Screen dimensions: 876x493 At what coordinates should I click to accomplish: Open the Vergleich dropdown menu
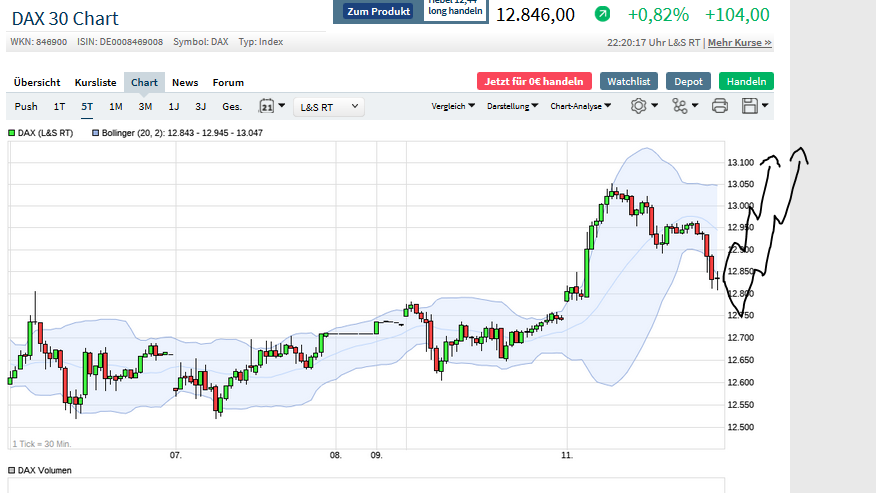pos(454,106)
